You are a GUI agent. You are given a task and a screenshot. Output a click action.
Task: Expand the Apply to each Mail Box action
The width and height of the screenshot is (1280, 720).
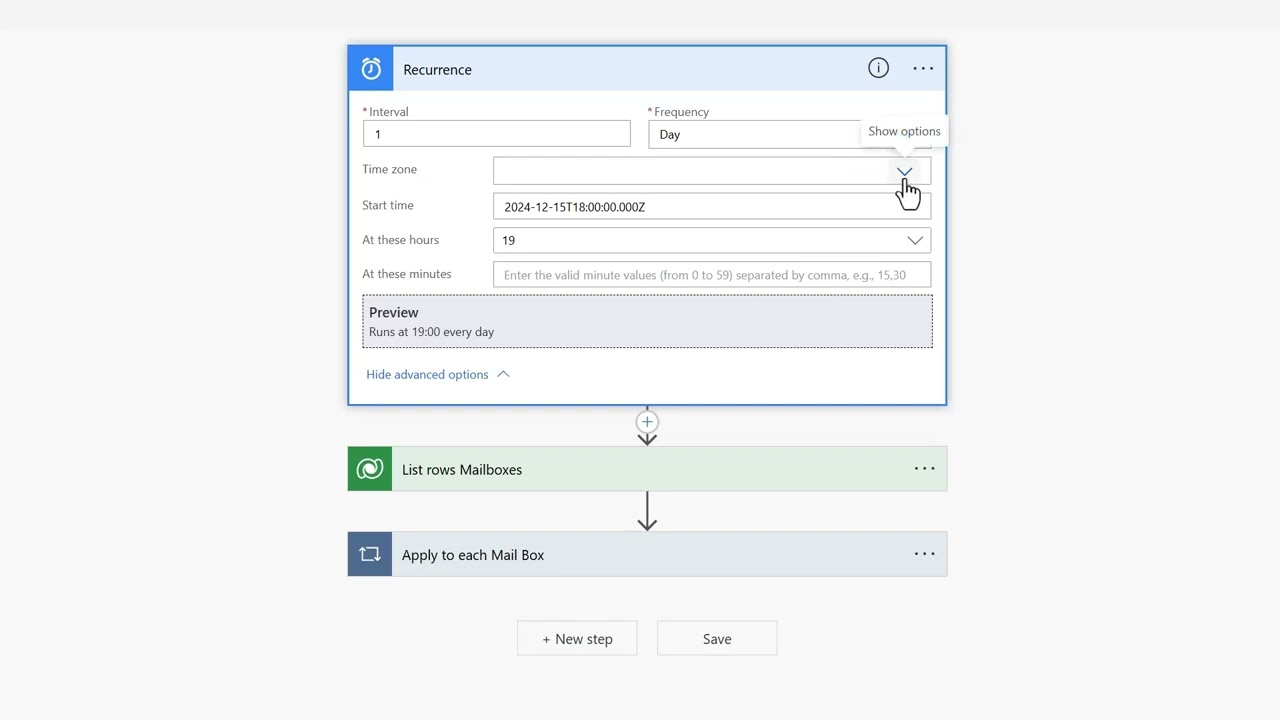point(647,554)
